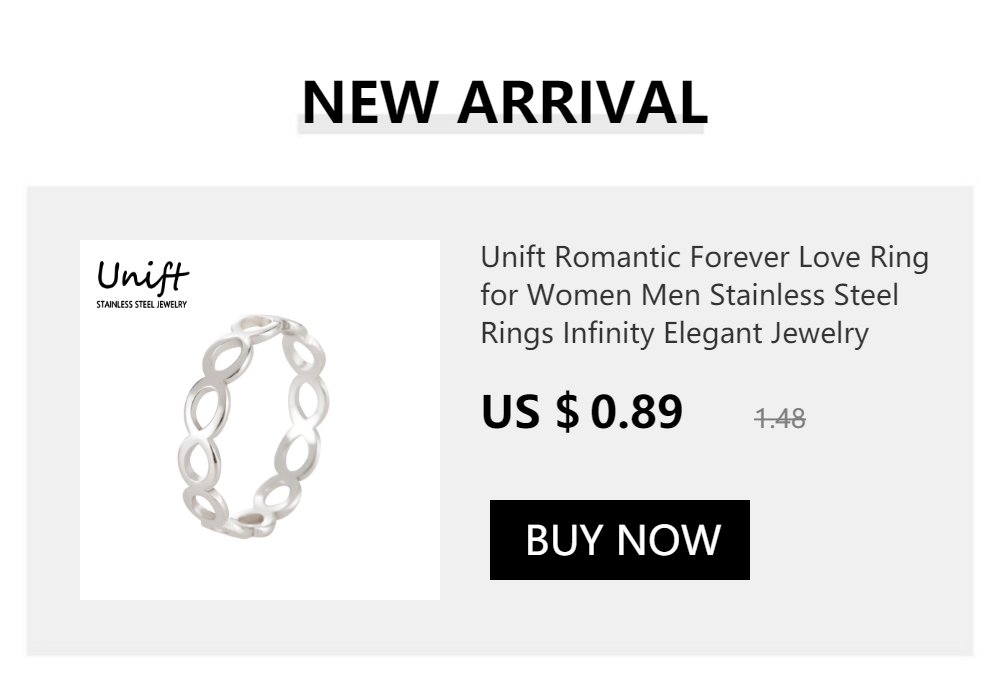Open the Unift Romantic Forever Love Ring title
This screenshot has height=700, width=1000.
[x=704, y=295]
